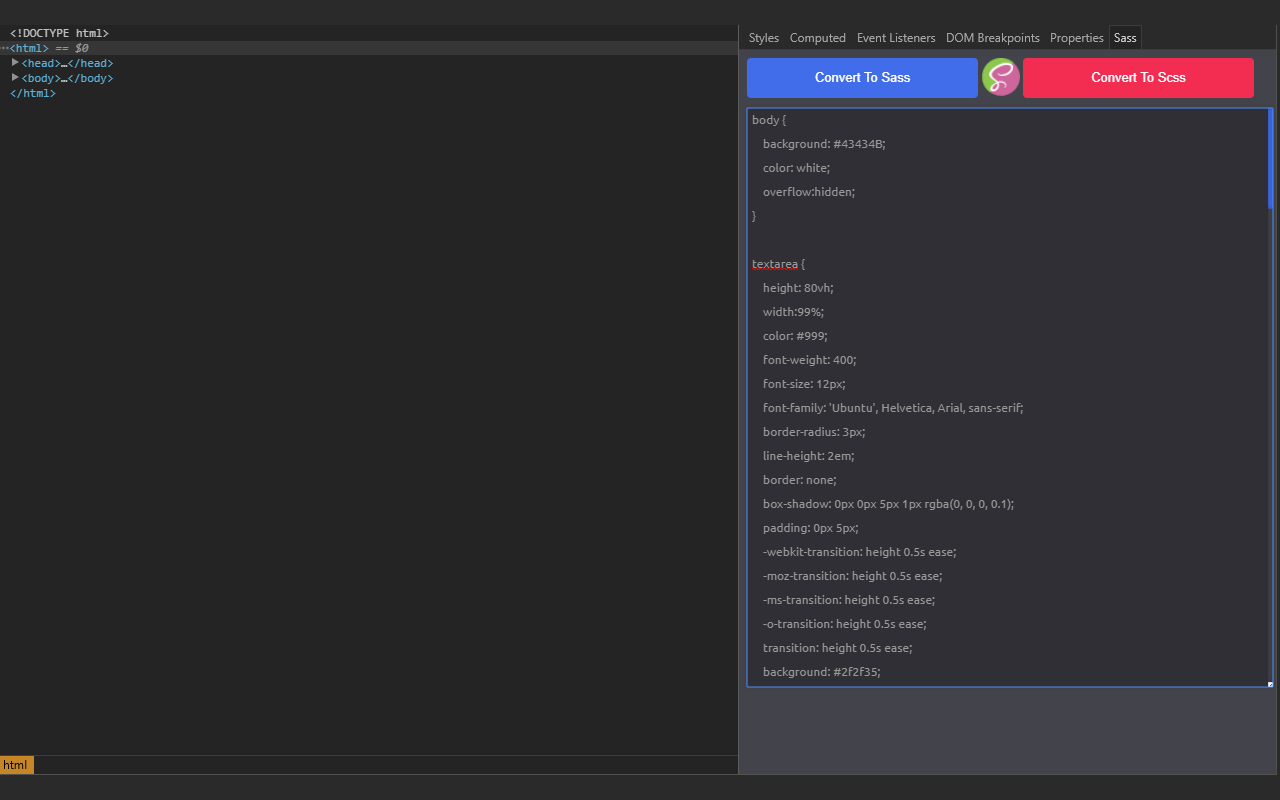
Task: Open the Properties tab
Action: tap(1076, 37)
